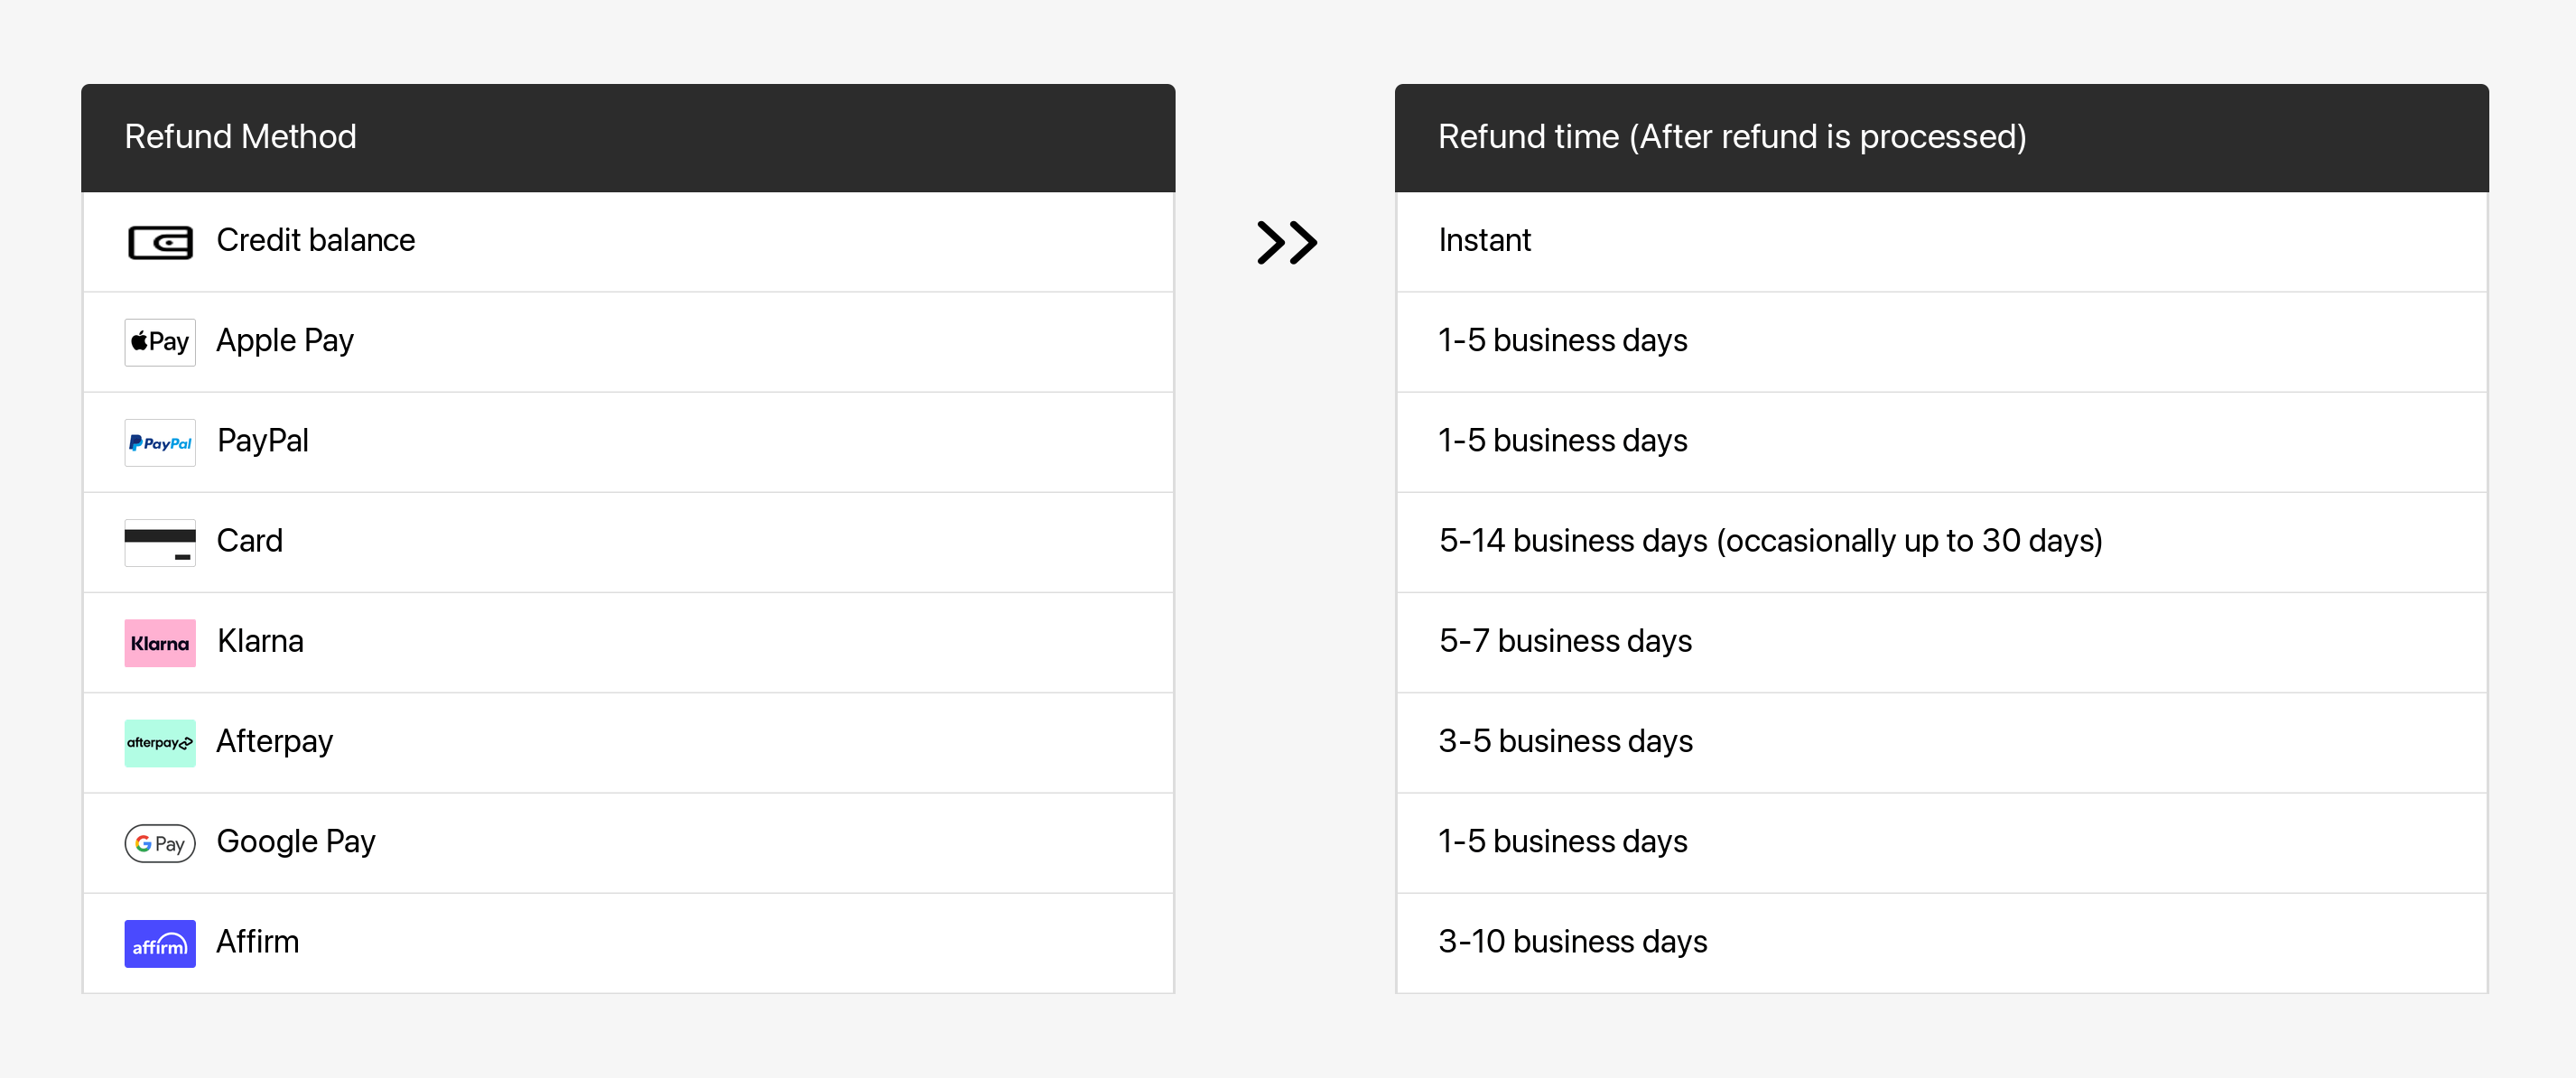The height and width of the screenshot is (1078, 2576).
Task: Select the Affirm method label text
Action: pyautogui.click(x=258, y=942)
